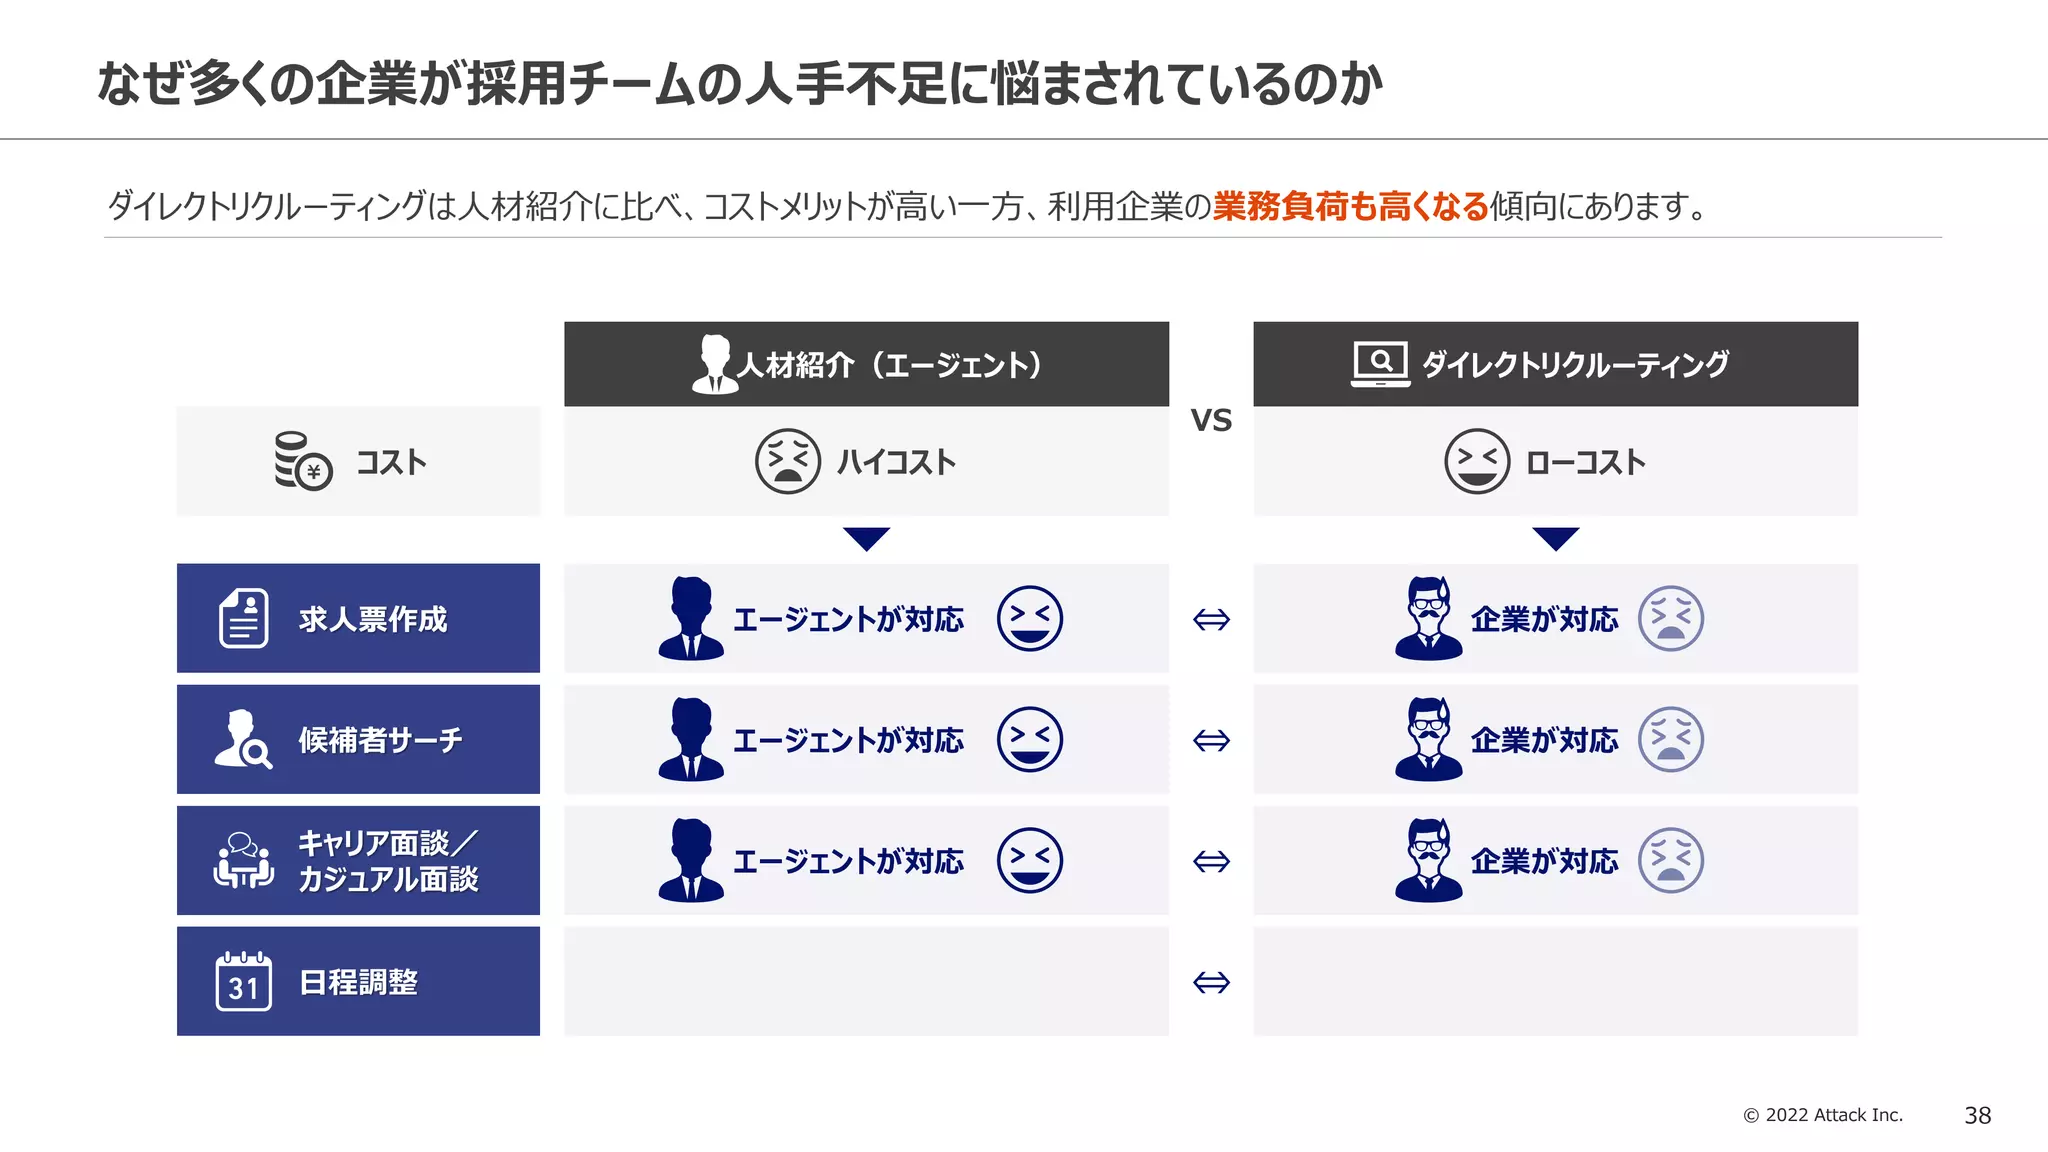This screenshot has height=1152, width=2048.
Task: Click the career interview meeting icon
Action: [x=243, y=860]
